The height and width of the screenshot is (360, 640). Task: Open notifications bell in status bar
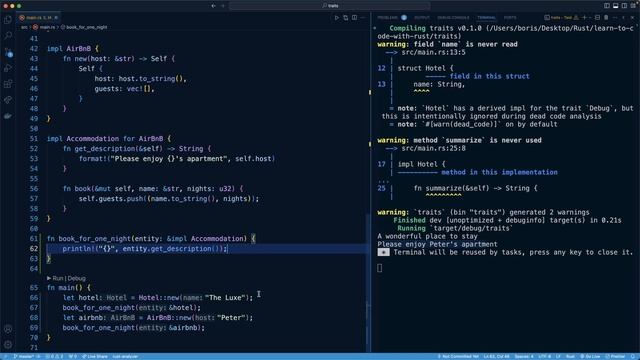[x=633, y=356]
